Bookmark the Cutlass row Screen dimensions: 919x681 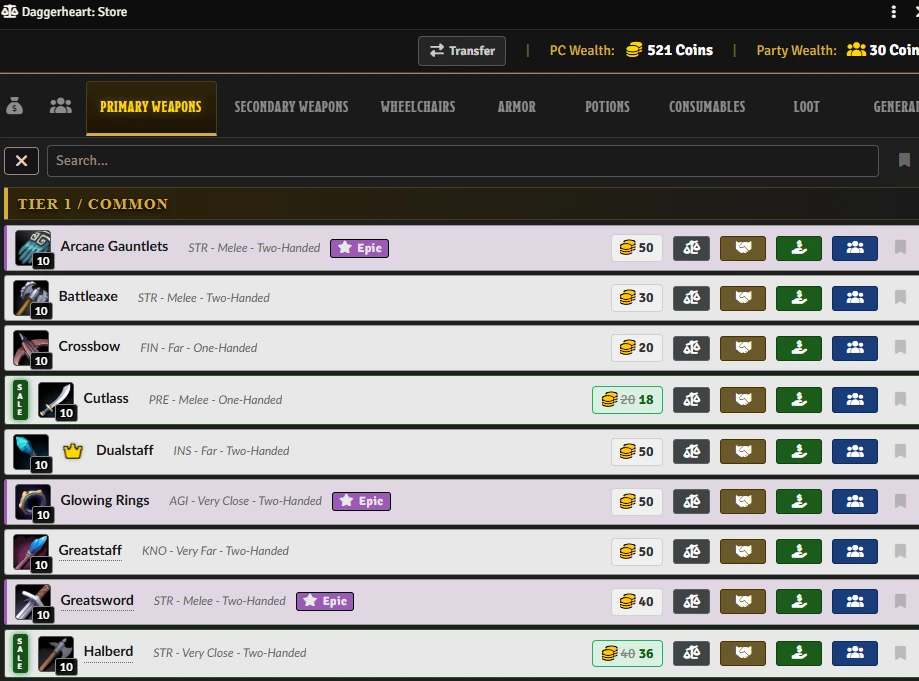point(900,399)
